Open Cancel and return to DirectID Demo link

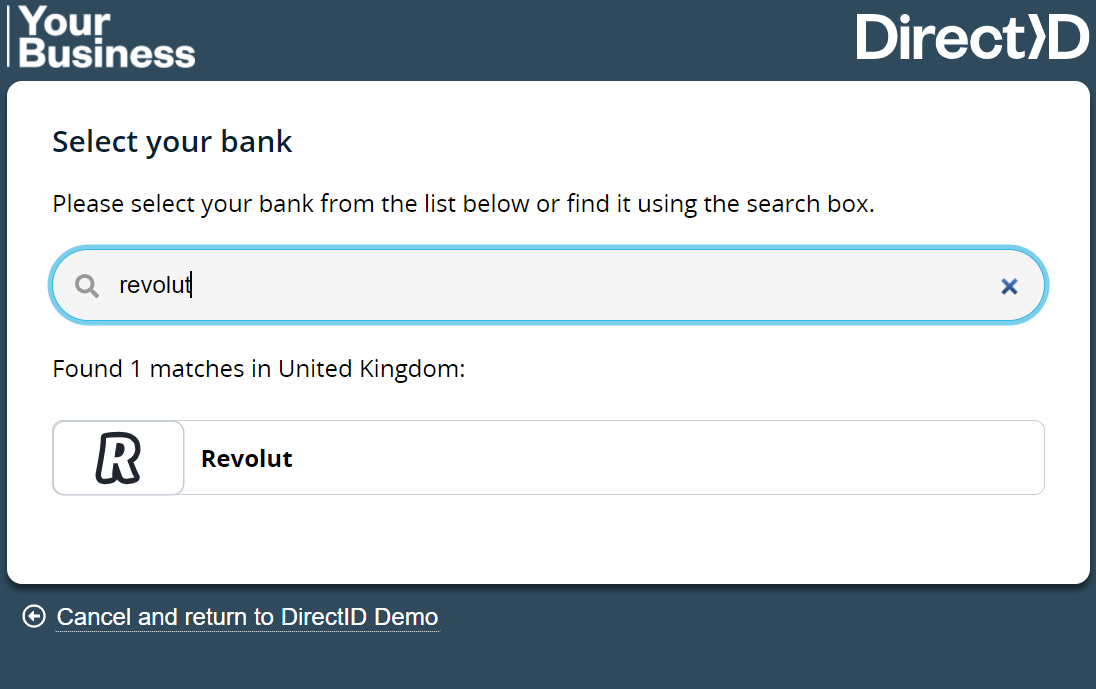247,617
